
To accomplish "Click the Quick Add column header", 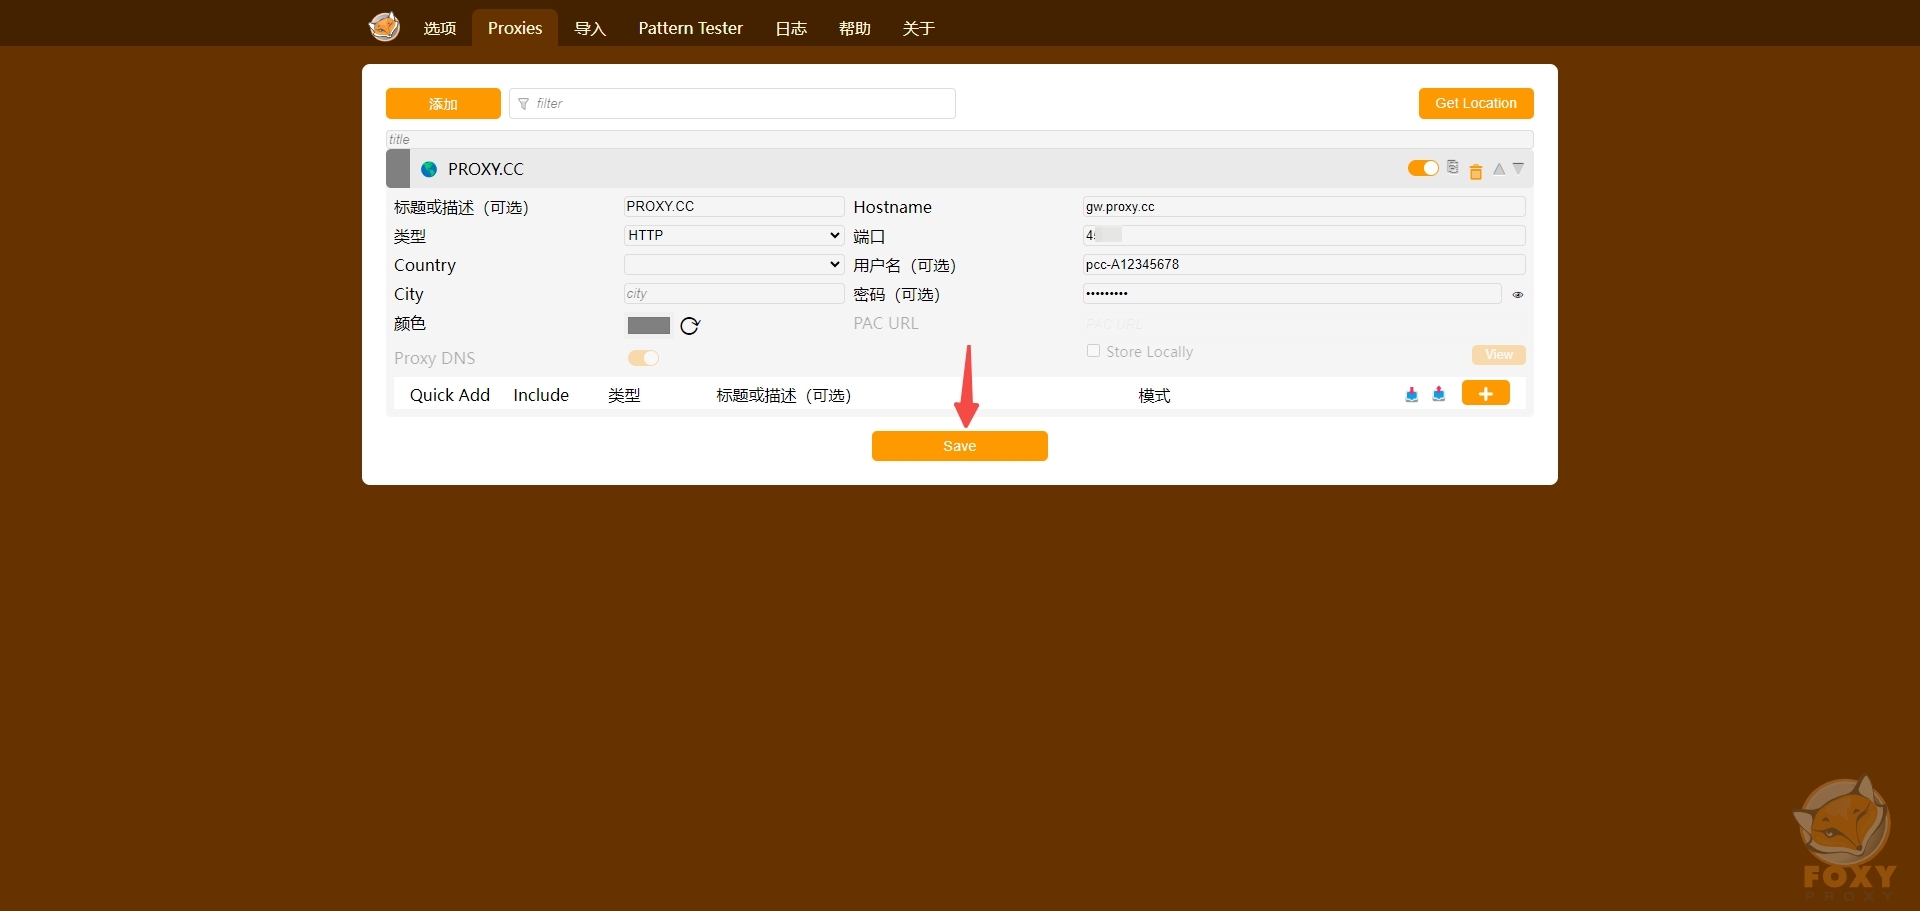I will click(x=450, y=395).
